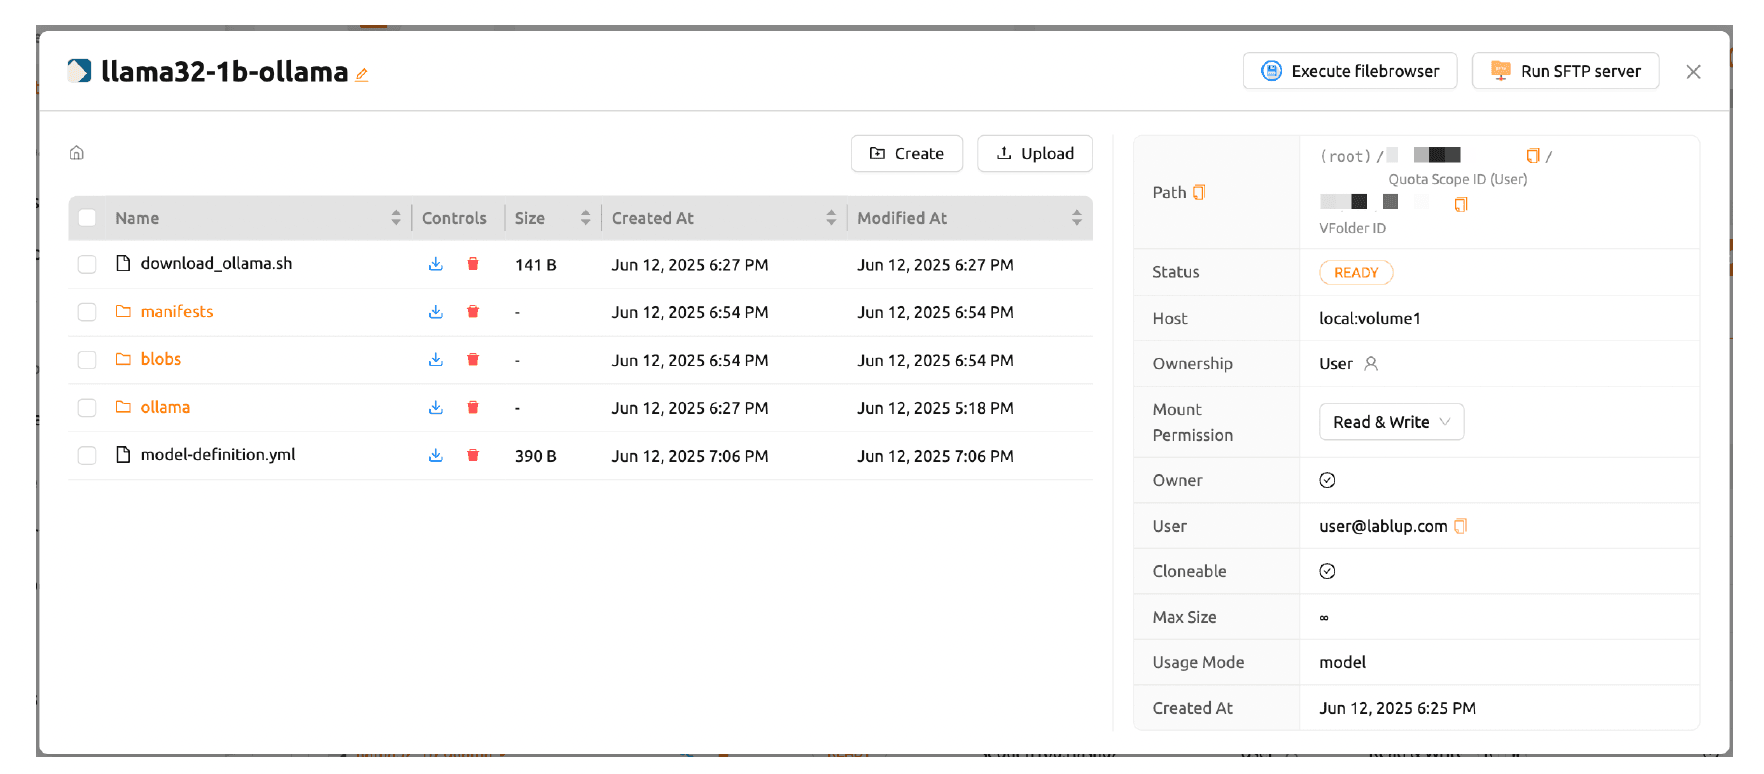Go to the home root folder icon
The width and height of the screenshot is (1764, 774).
[x=77, y=153]
